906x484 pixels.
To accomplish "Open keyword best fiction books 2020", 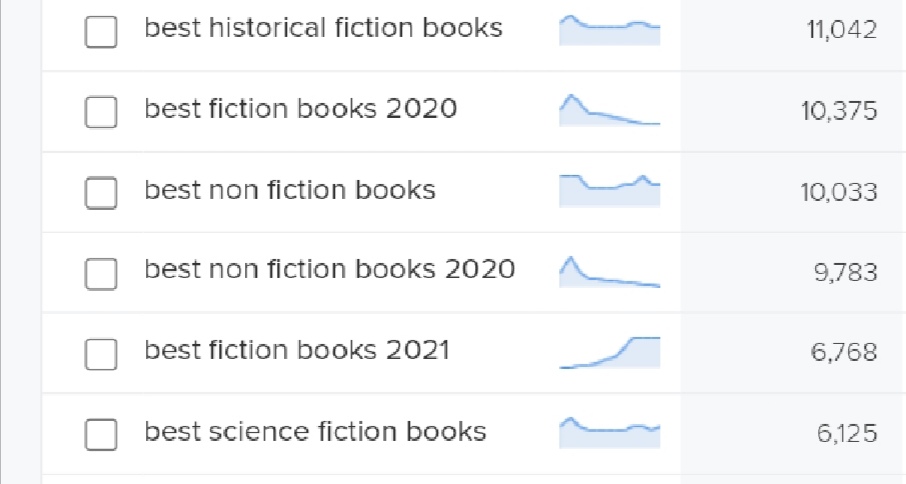I will click(300, 109).
